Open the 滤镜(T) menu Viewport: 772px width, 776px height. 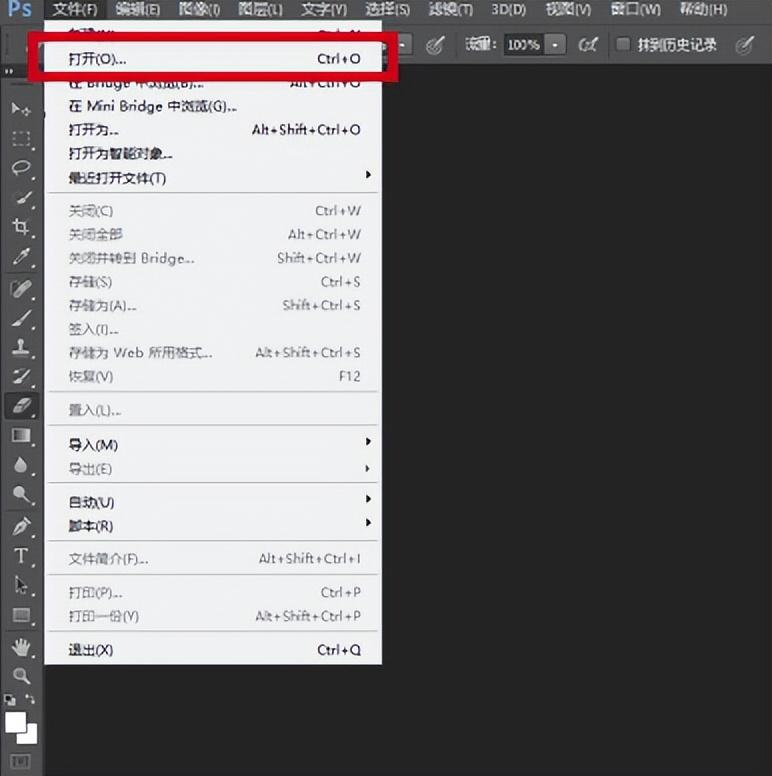451,9
